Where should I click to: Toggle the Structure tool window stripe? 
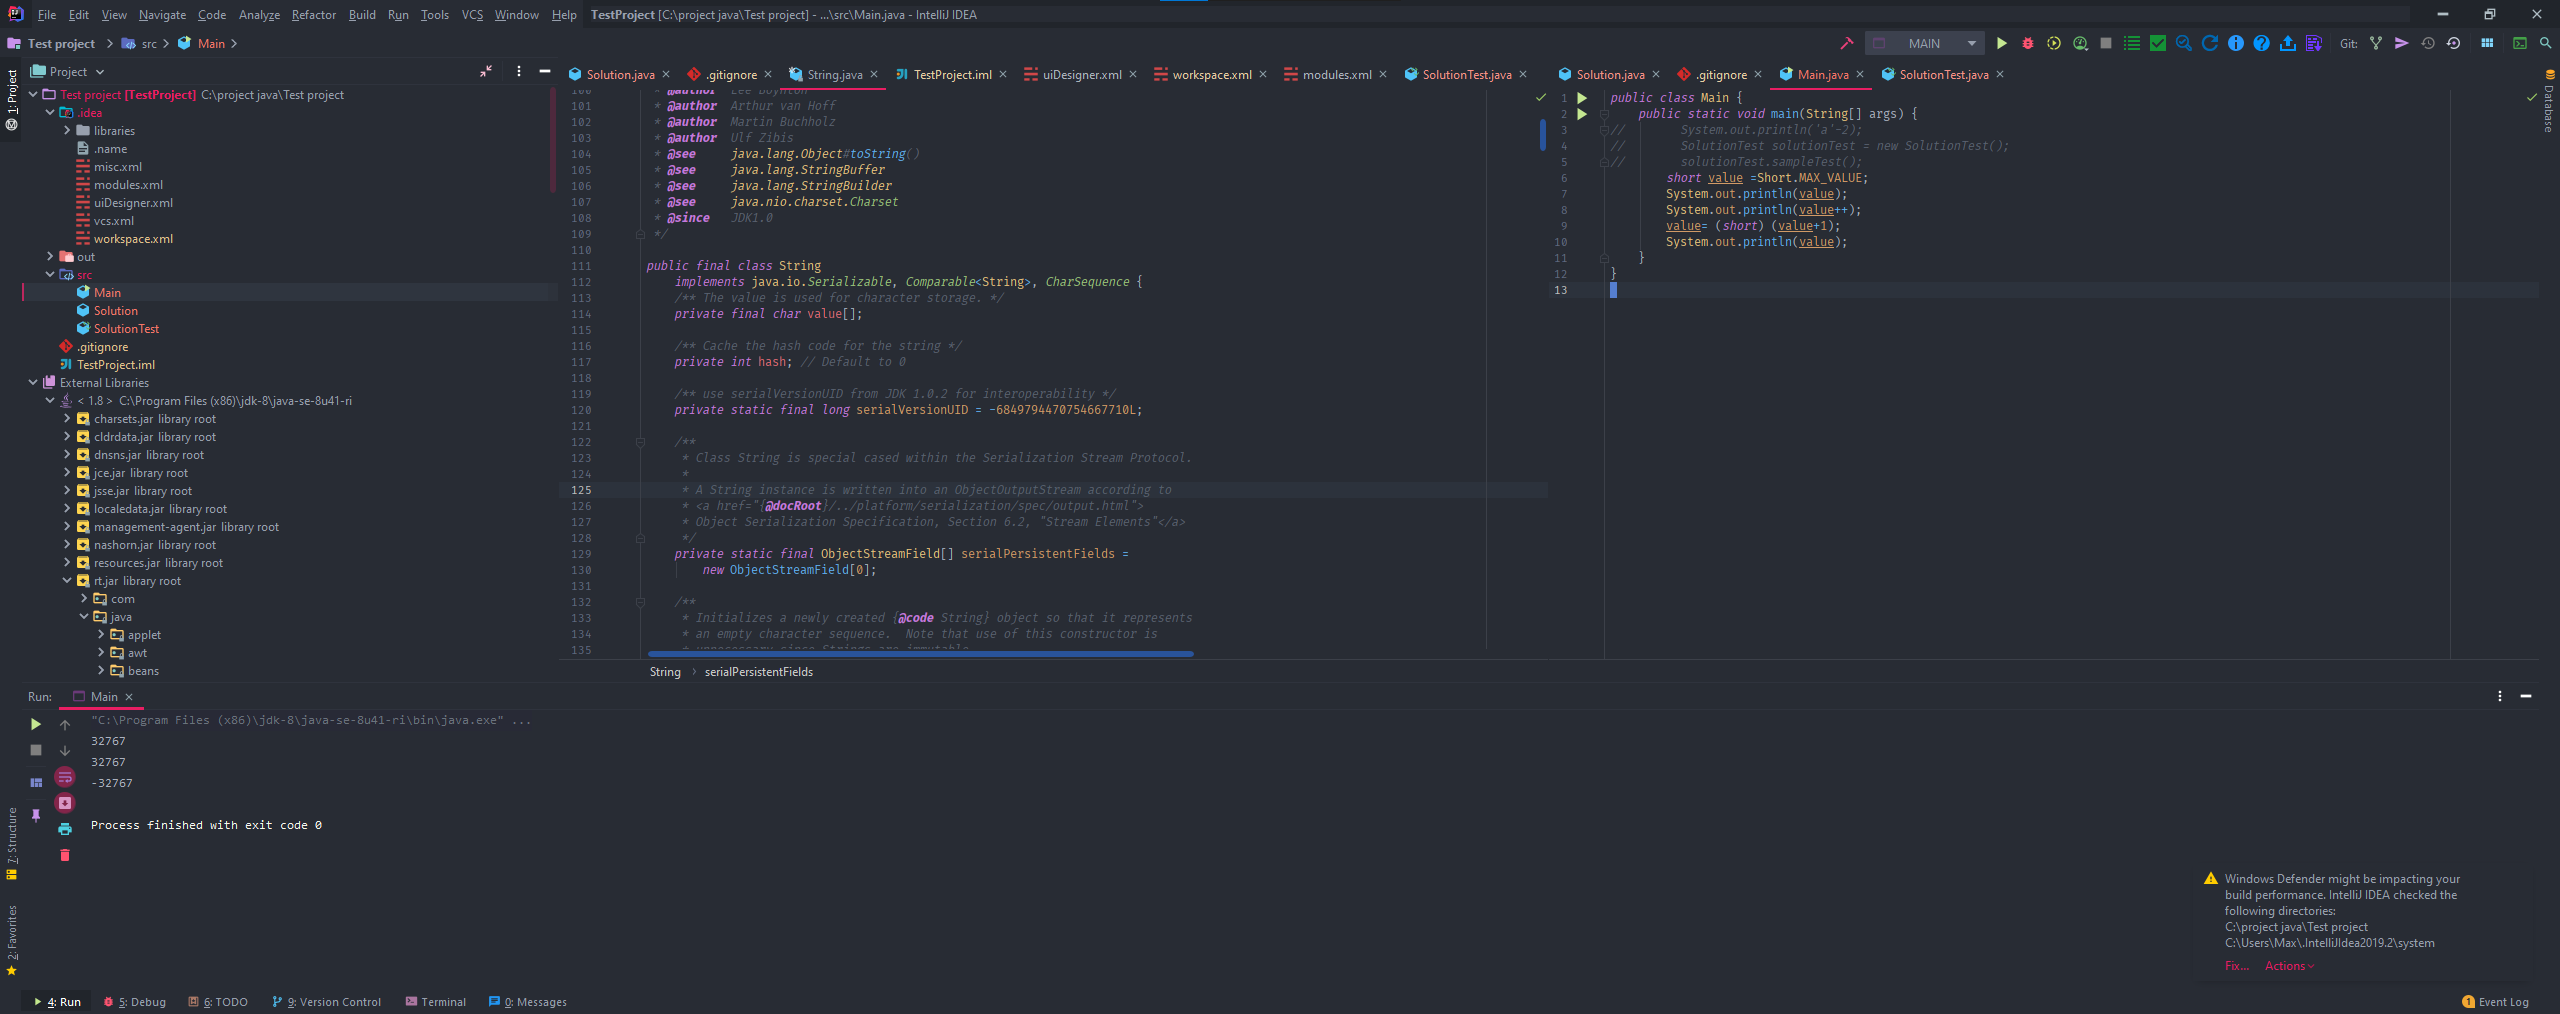pyautogui.click(x=11, y=843)
